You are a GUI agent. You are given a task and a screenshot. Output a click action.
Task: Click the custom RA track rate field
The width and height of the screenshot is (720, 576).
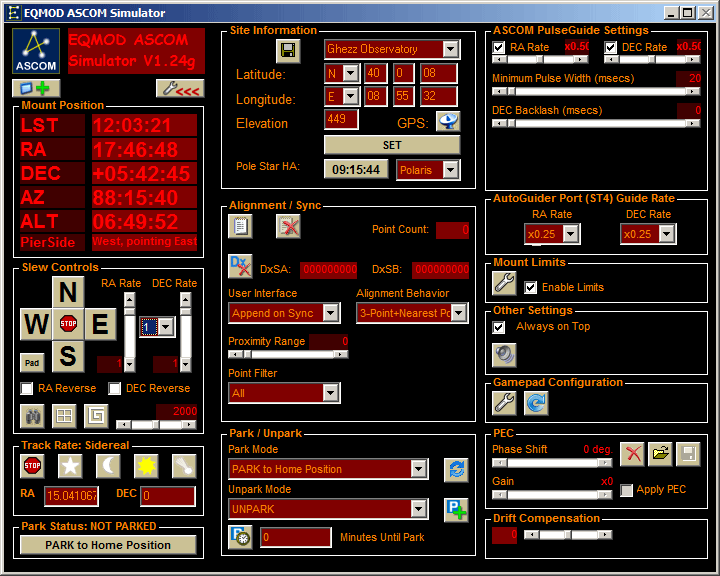pyautogui.click(x=72, y=496)
